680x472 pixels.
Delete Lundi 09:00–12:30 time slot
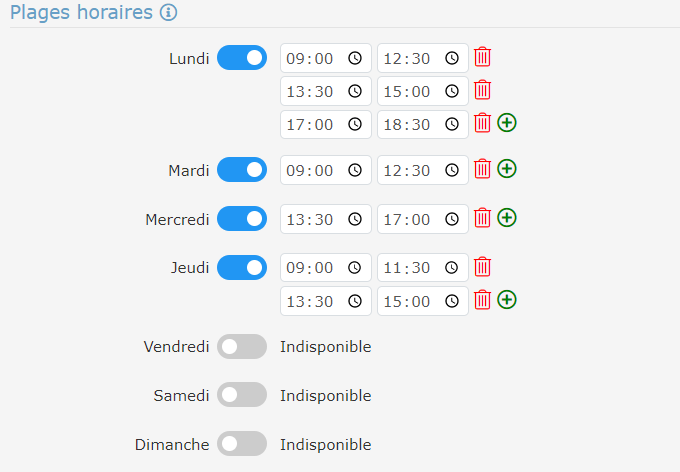click(x=483, y=57)
